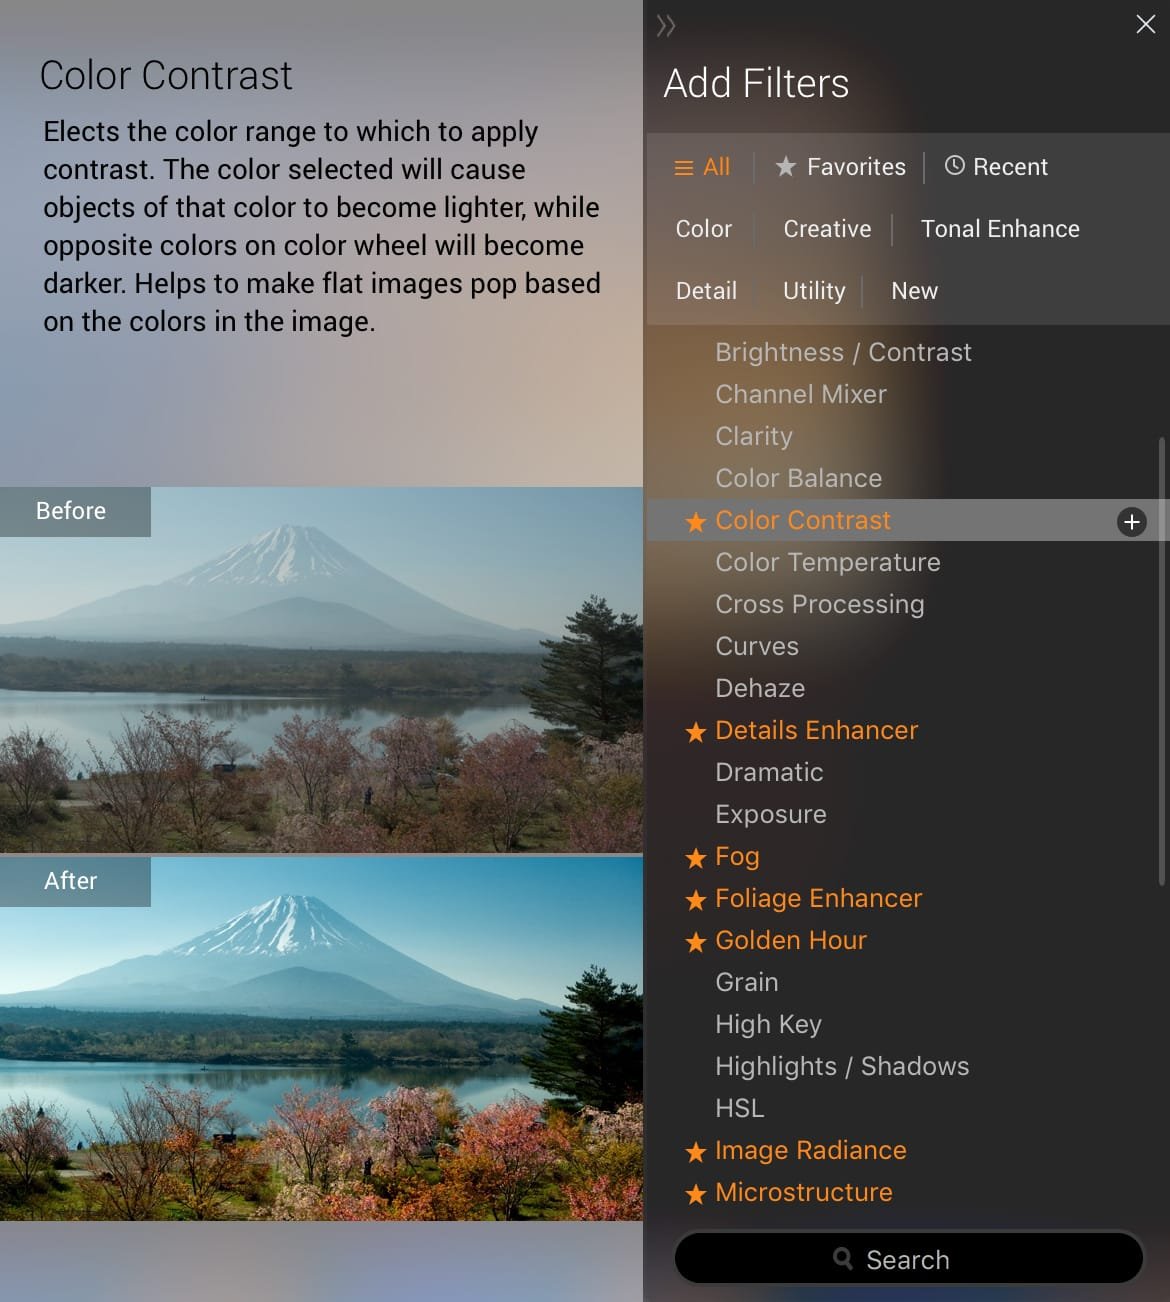Close the Add Filters panel
Viewport: 1170px width, 1302px height.
point(1145,24)
